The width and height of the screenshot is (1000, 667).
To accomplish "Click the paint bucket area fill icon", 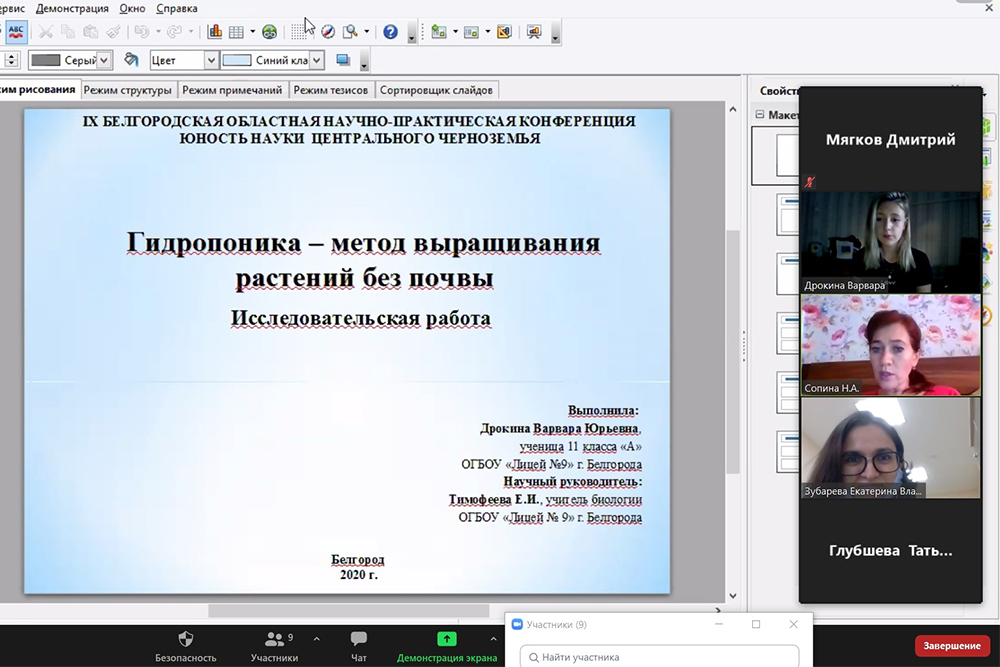I will click(131, 60).
